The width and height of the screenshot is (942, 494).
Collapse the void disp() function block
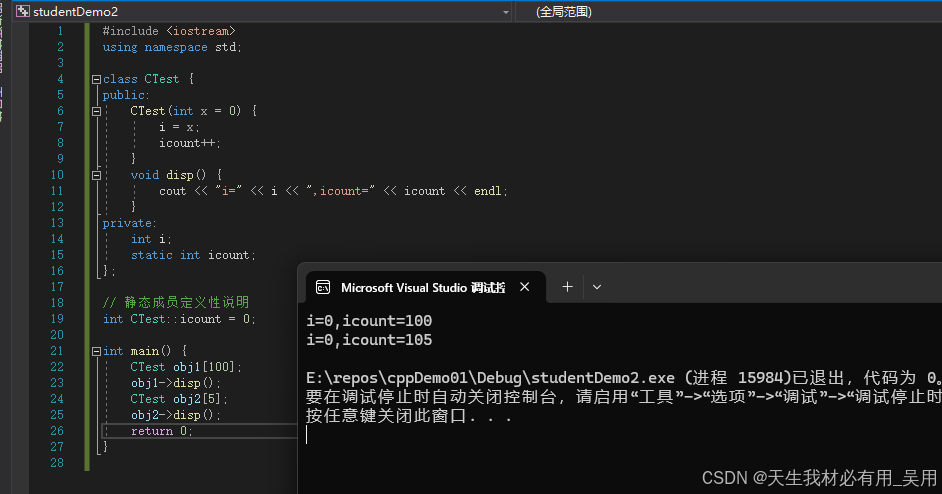pos(96,175)
